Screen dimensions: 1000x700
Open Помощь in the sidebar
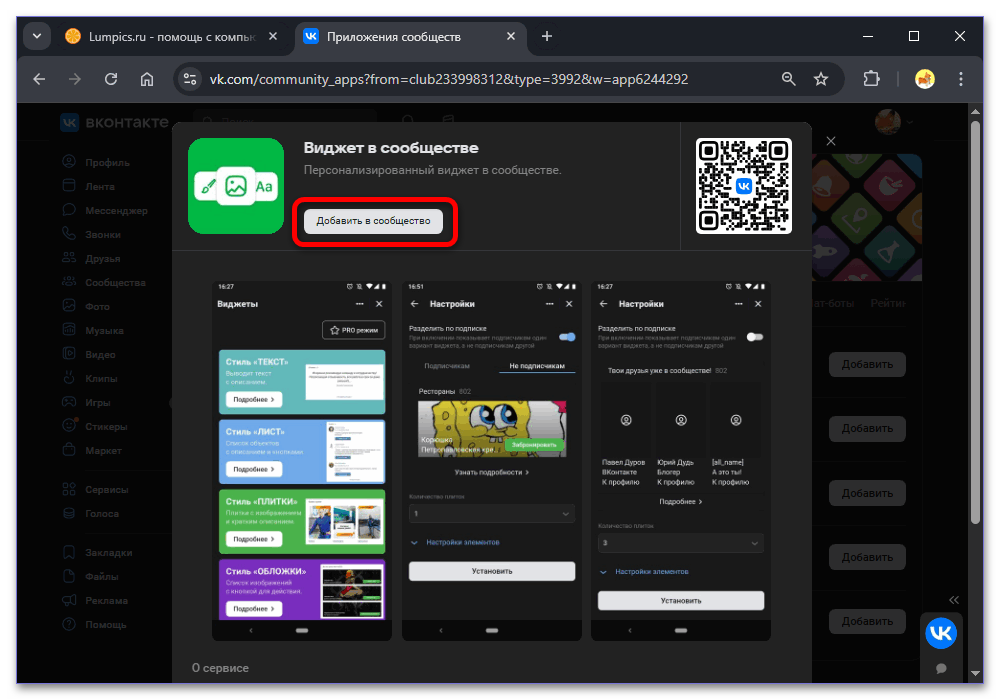(94, 625)
